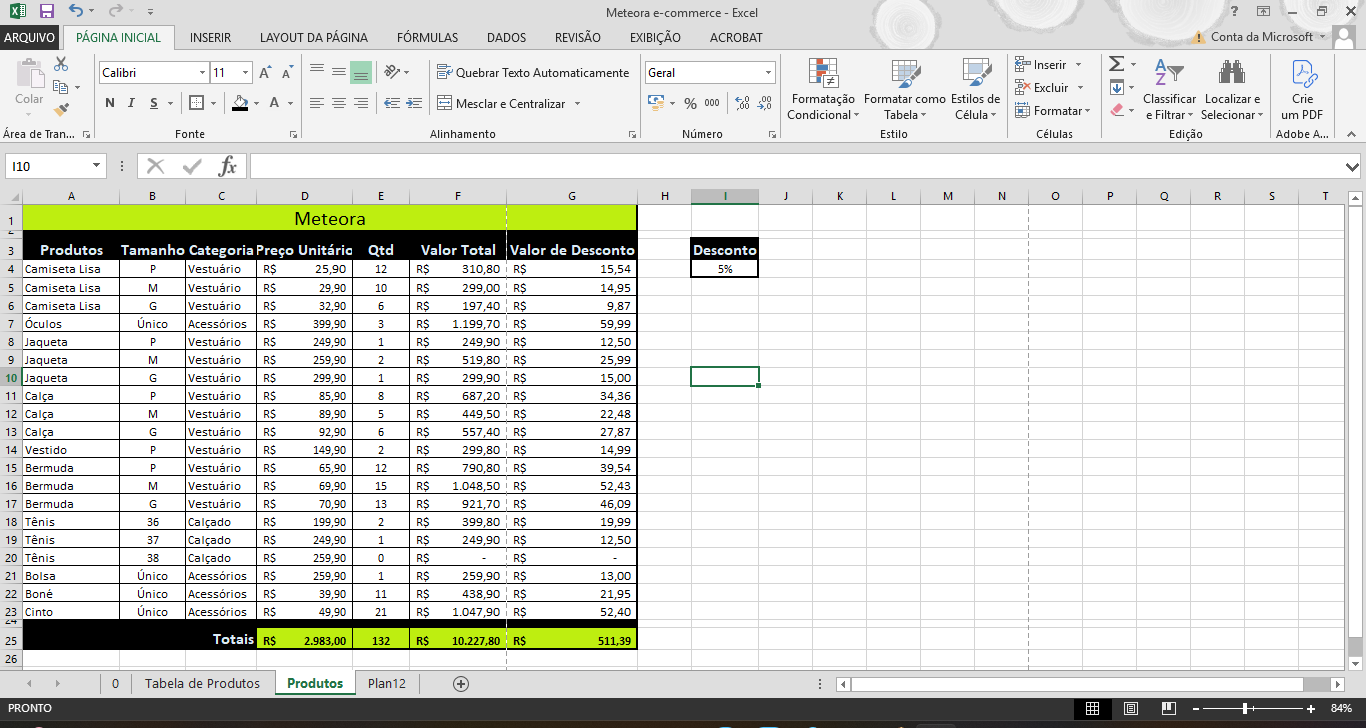Decrease decimal places
The height and width of the screenshot is (728, 1366).
(766, 103)
